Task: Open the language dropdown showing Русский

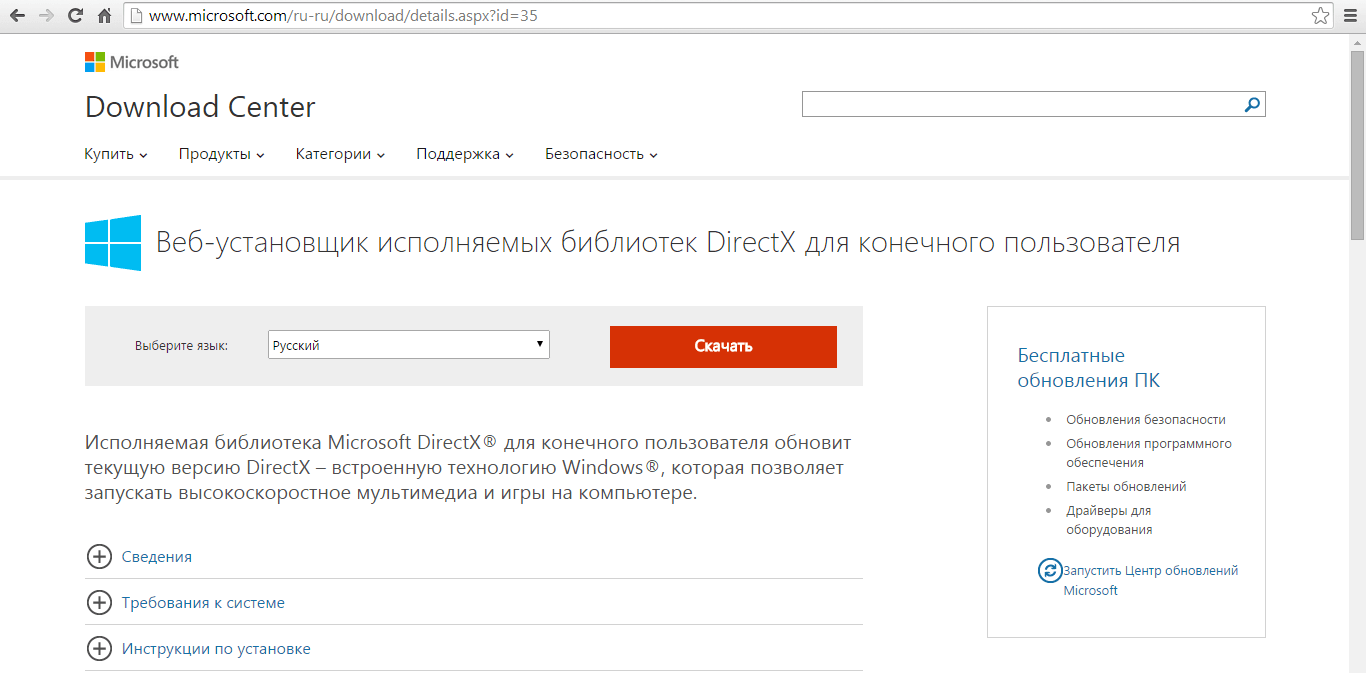Action: (x=409, y=345)
